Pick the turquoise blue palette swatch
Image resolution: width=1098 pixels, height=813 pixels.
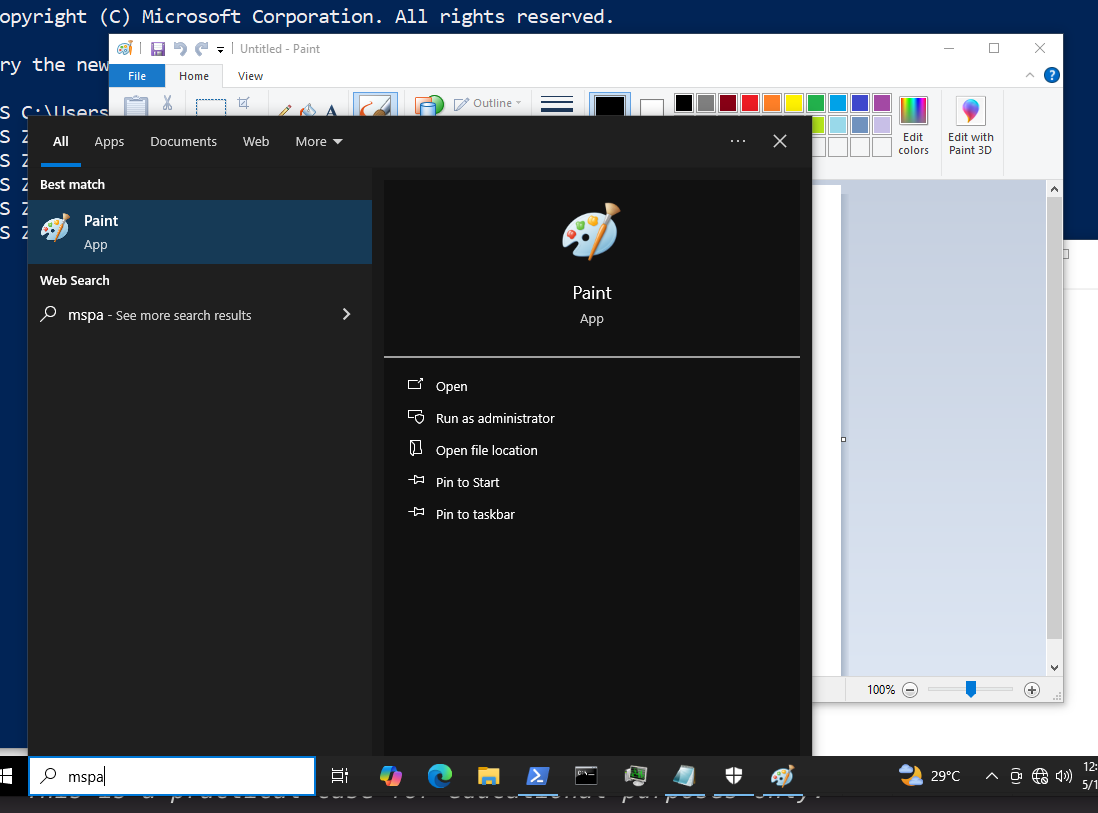[838, 103]
